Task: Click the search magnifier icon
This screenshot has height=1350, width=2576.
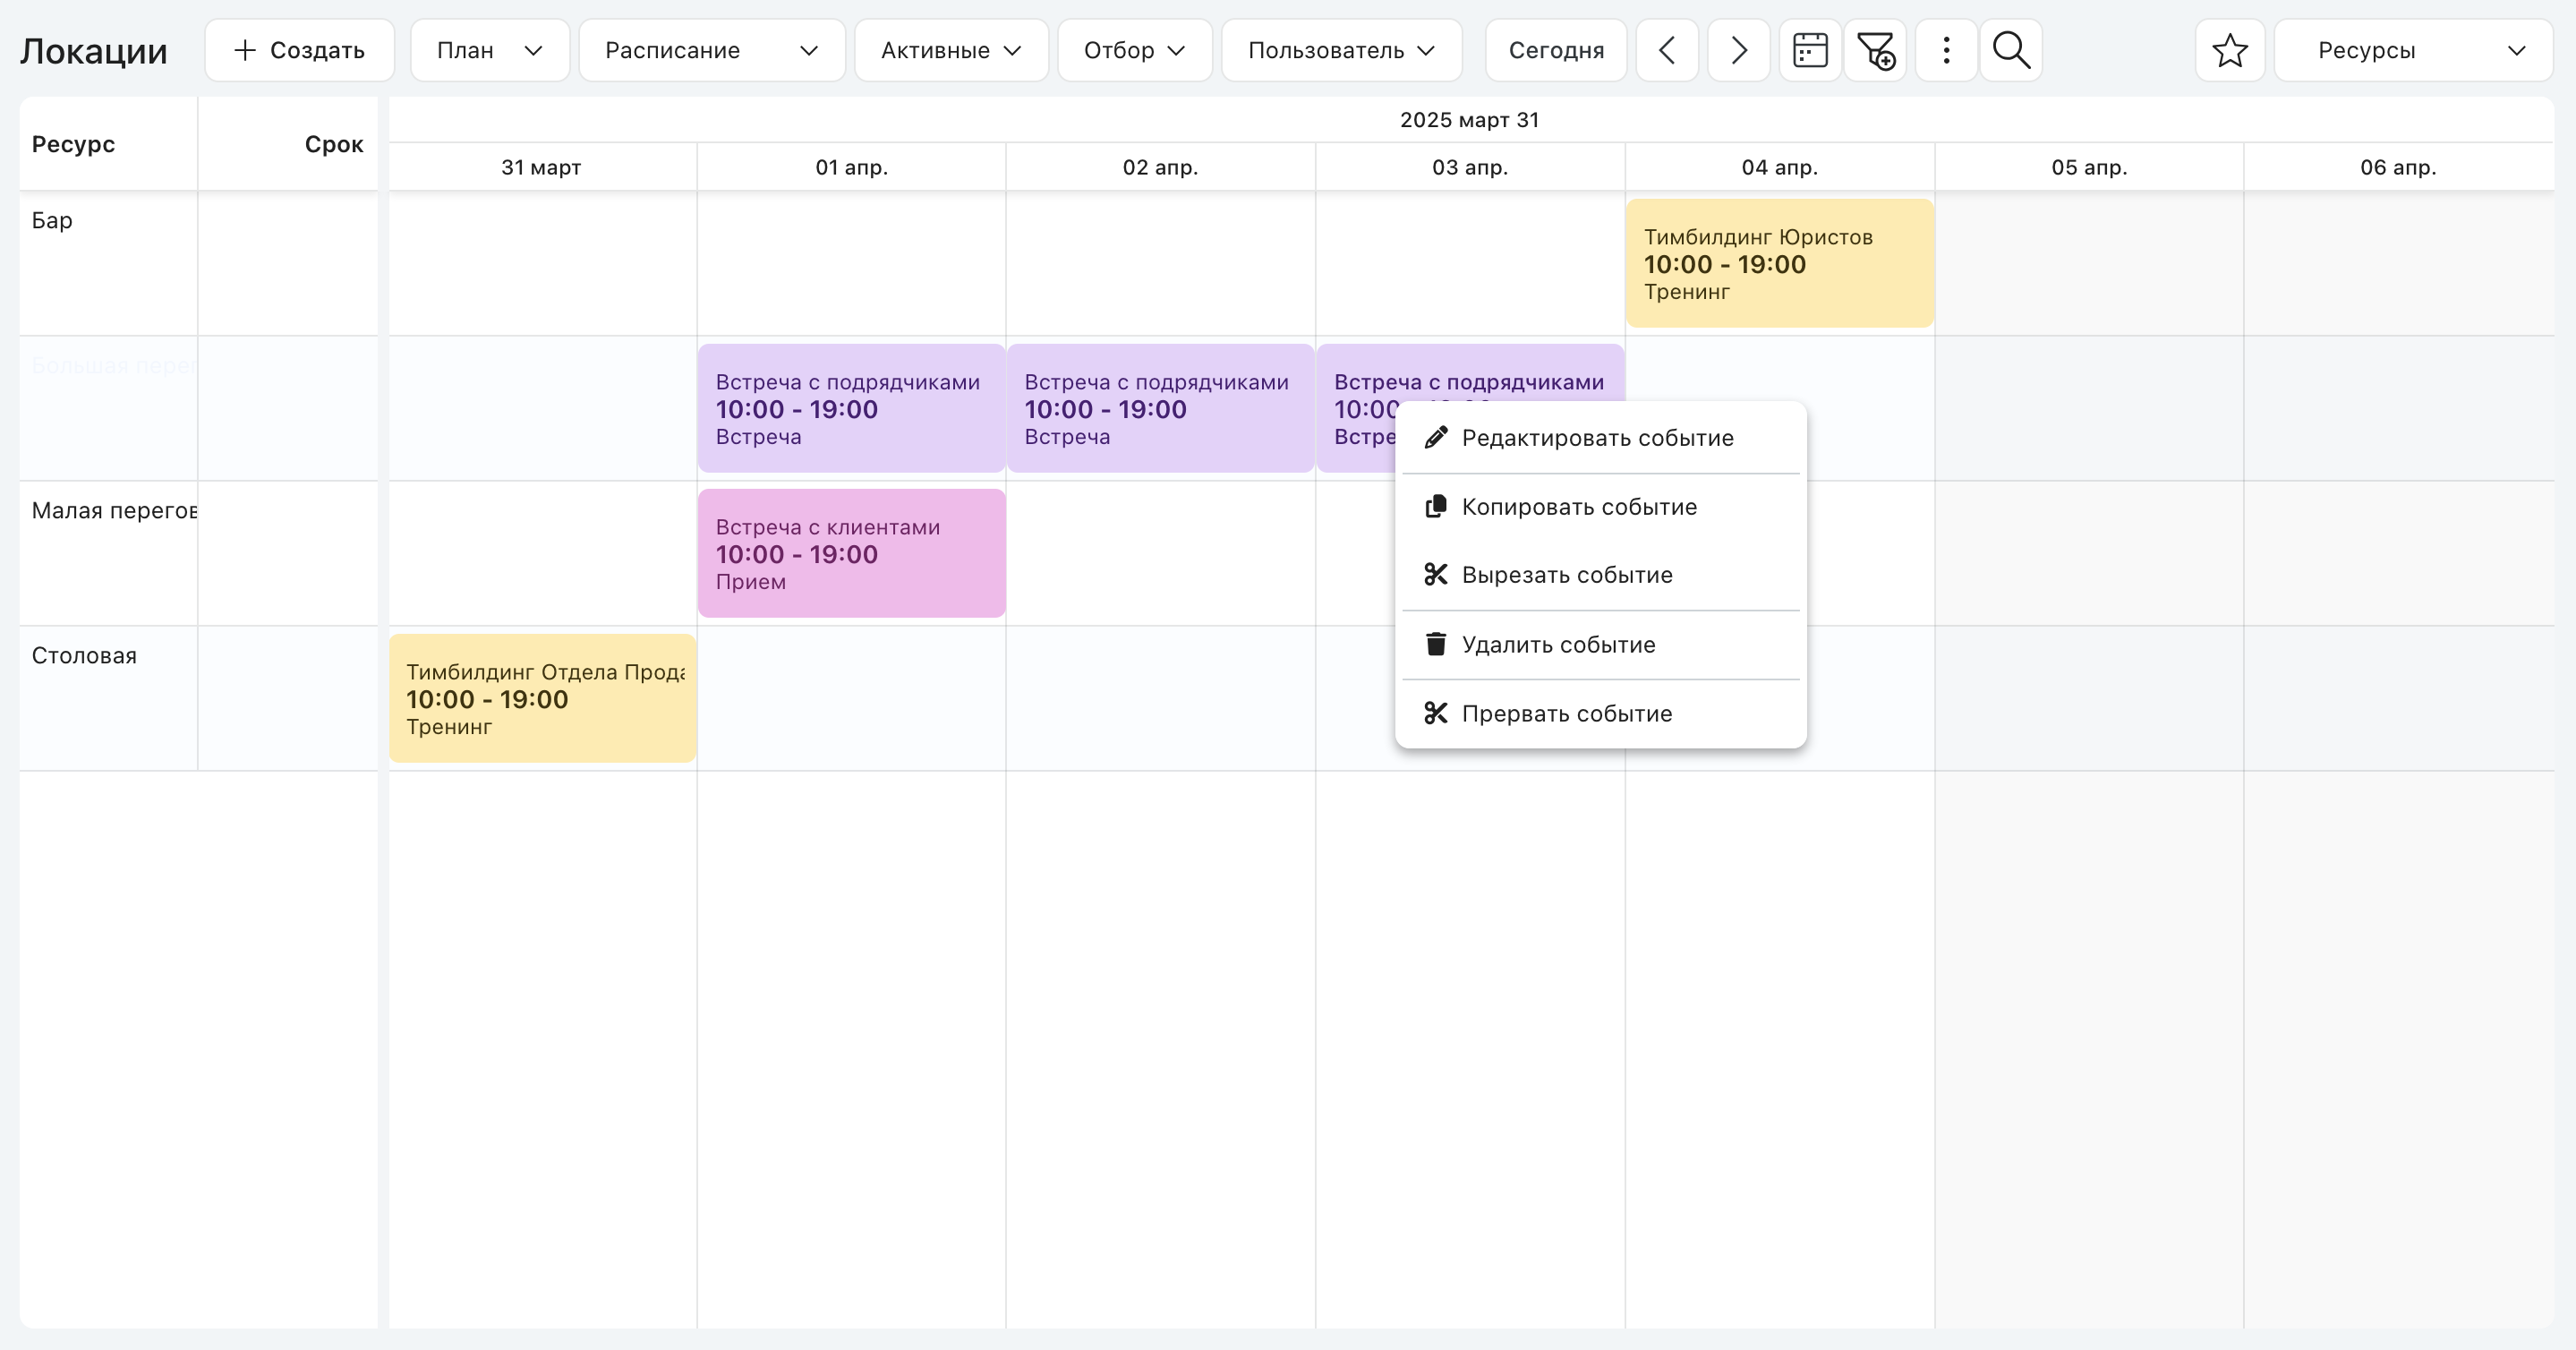Action: point(2011,50)
